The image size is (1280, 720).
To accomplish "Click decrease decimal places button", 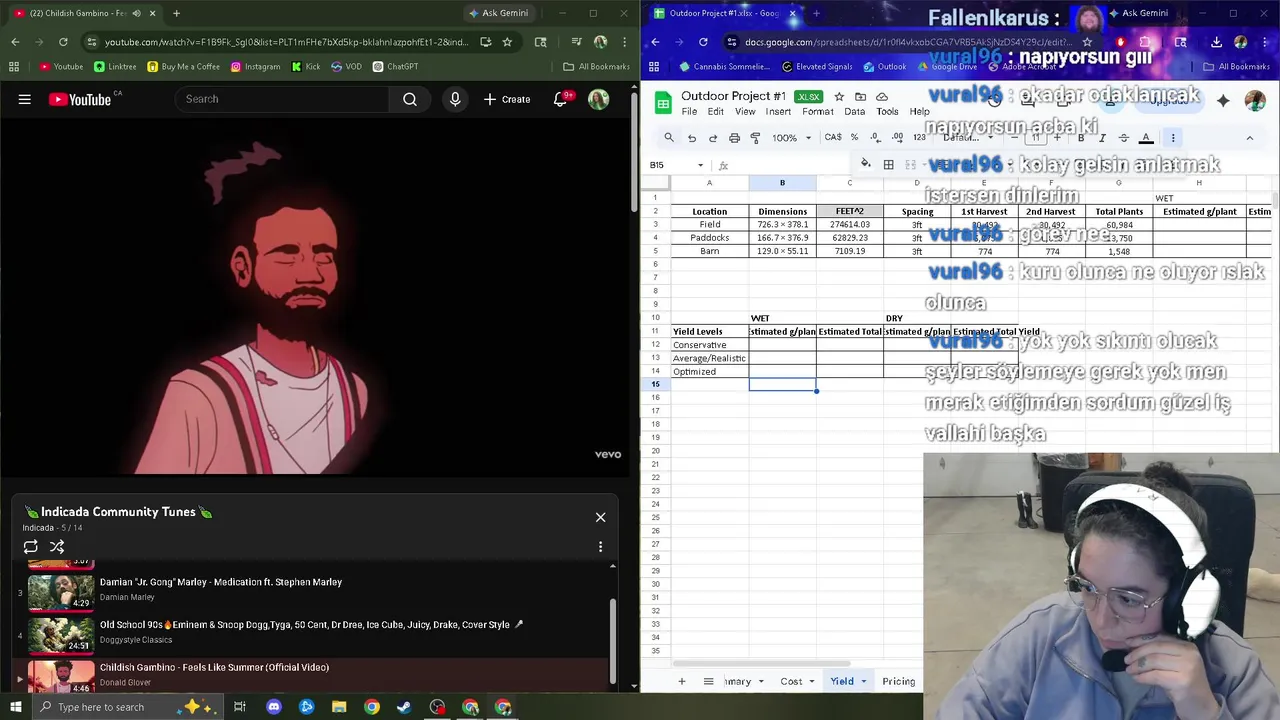I will [875, 138].
